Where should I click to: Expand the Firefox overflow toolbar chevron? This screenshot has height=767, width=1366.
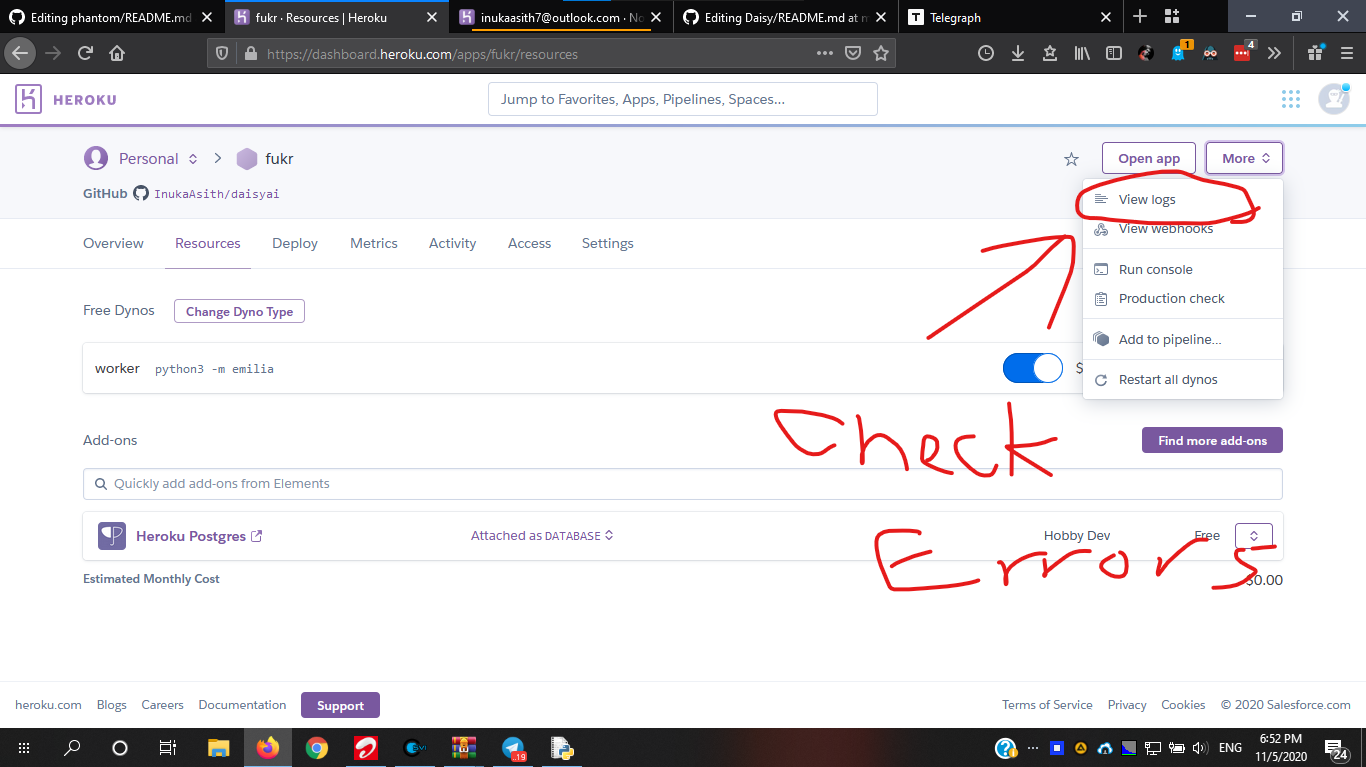[1274, 54]
